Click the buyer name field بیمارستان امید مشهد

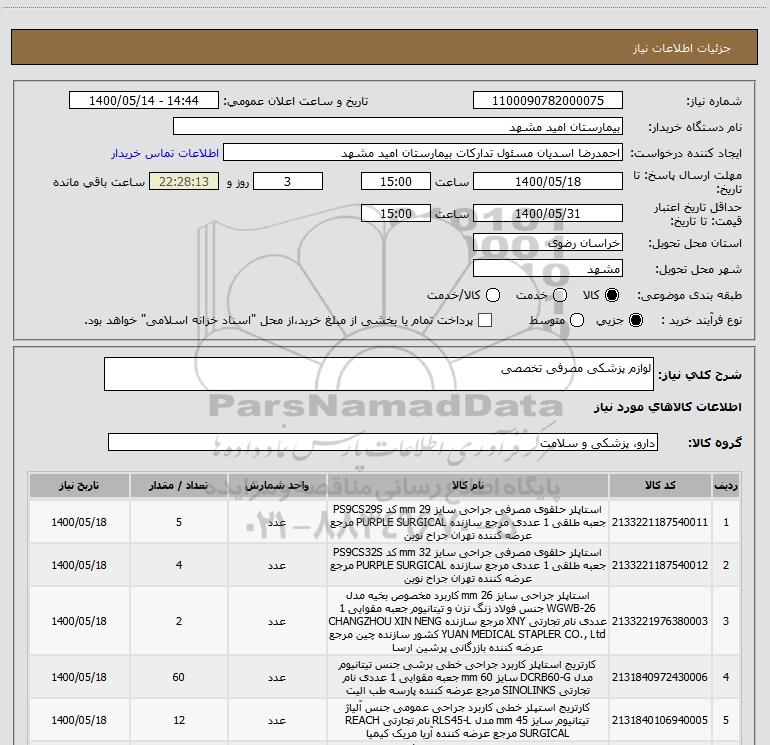398,127
